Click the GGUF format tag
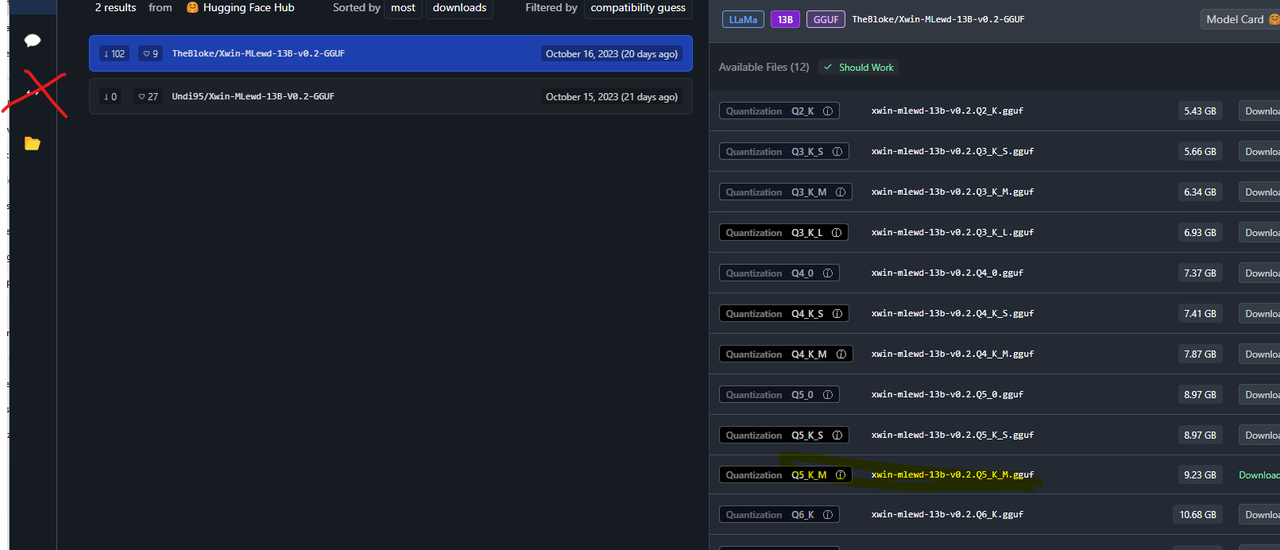 pyautogui.click(x=825, y=19)
